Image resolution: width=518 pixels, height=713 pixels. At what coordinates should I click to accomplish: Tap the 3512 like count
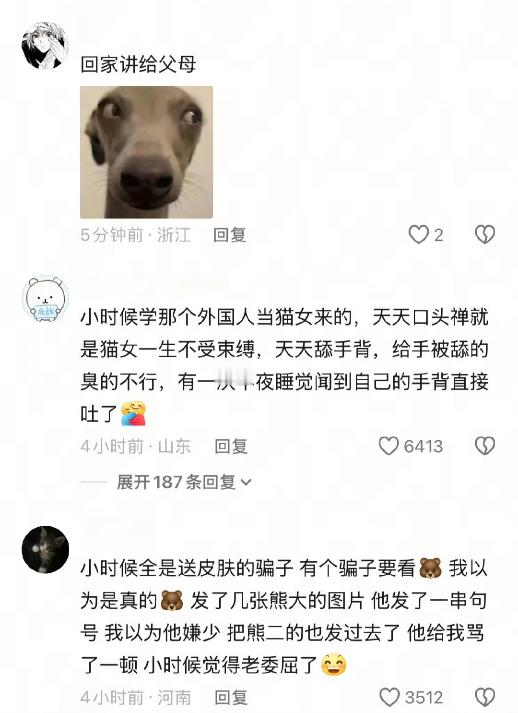[x=424, y=698]
